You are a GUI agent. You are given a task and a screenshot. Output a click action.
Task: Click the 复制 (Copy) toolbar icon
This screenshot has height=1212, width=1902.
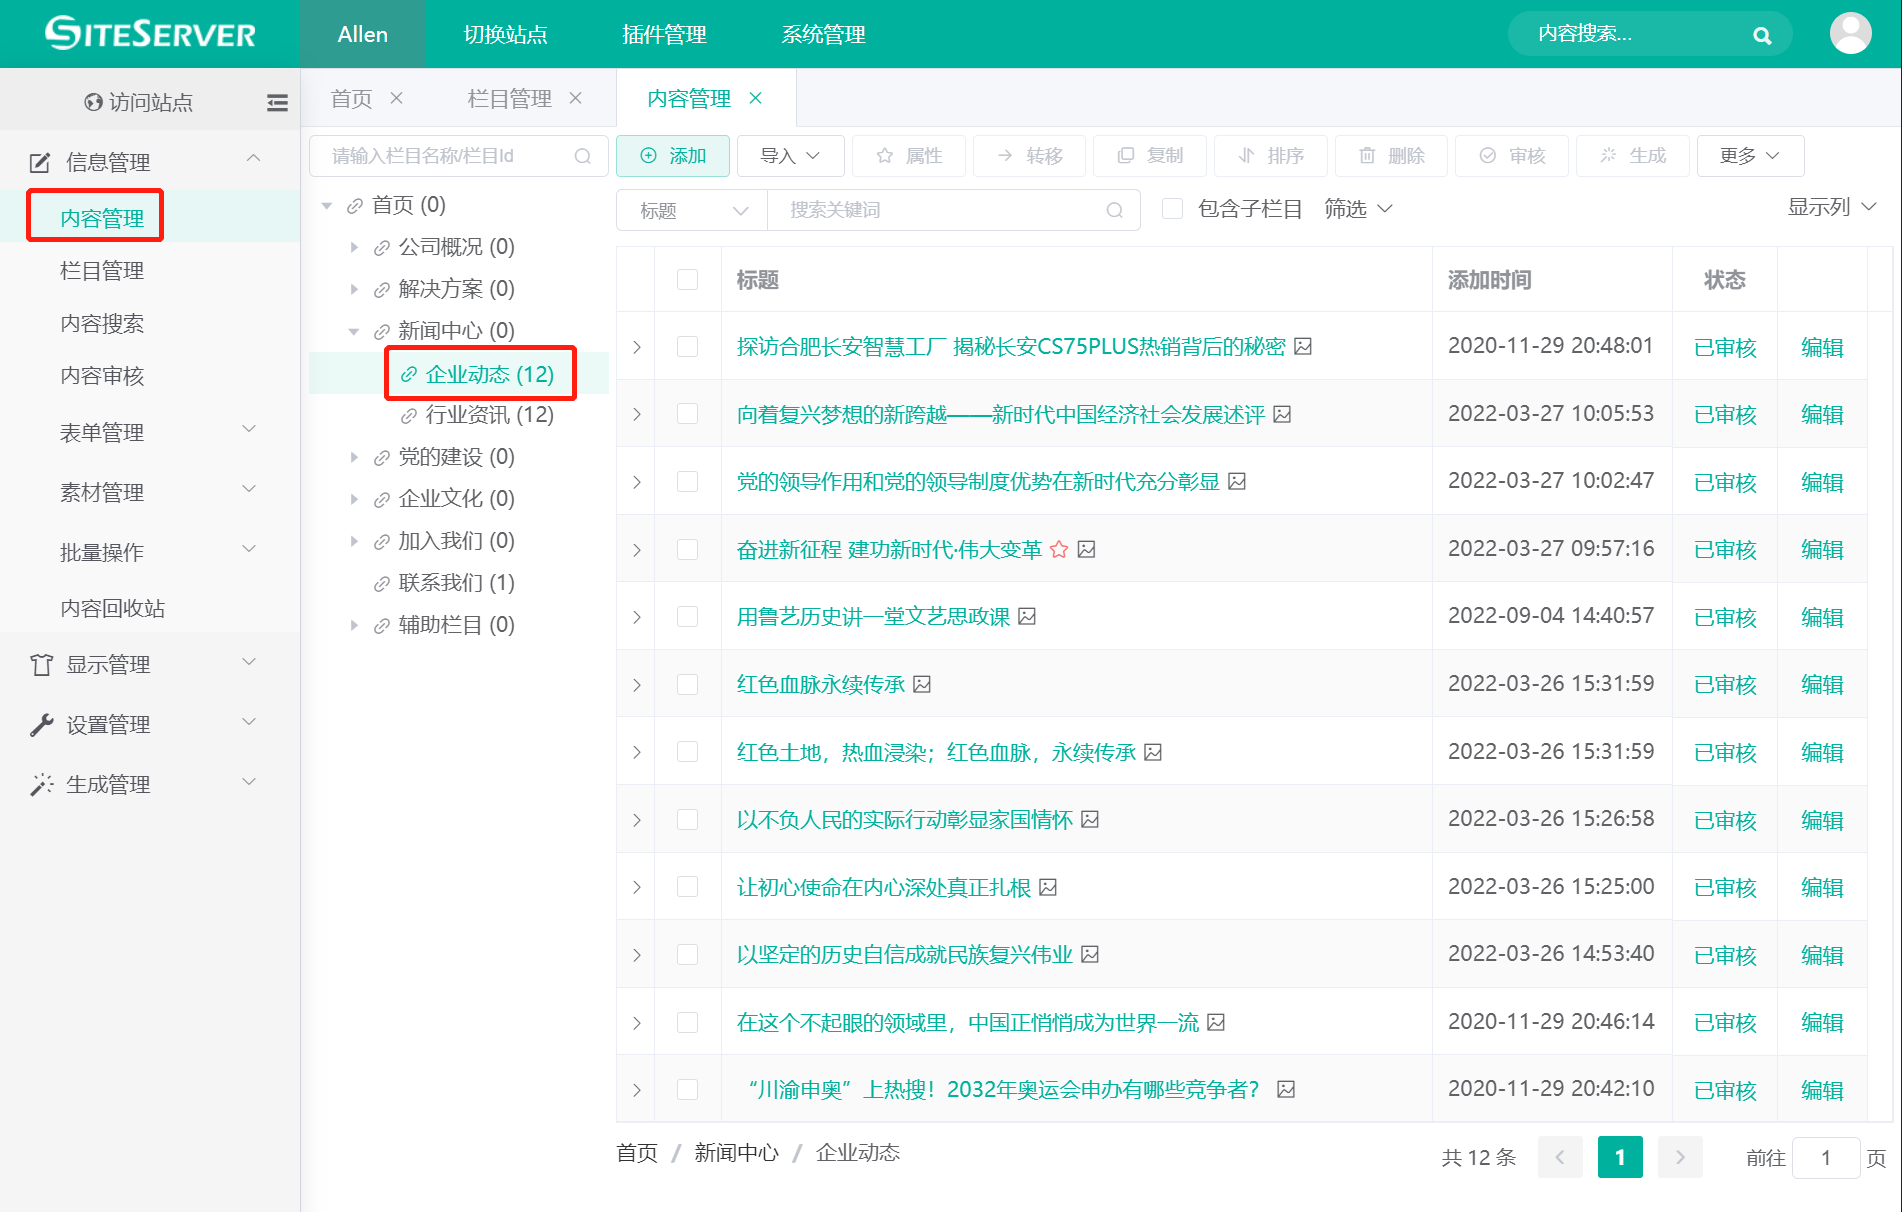coord(1149,156)
